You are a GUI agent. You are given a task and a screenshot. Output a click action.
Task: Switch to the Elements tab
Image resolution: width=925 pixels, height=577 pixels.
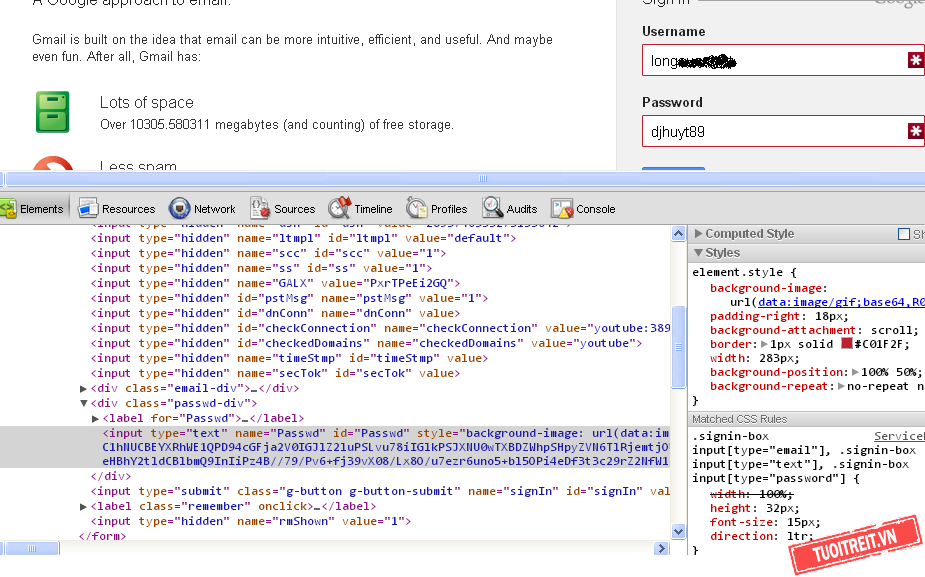tap(34, 209)
